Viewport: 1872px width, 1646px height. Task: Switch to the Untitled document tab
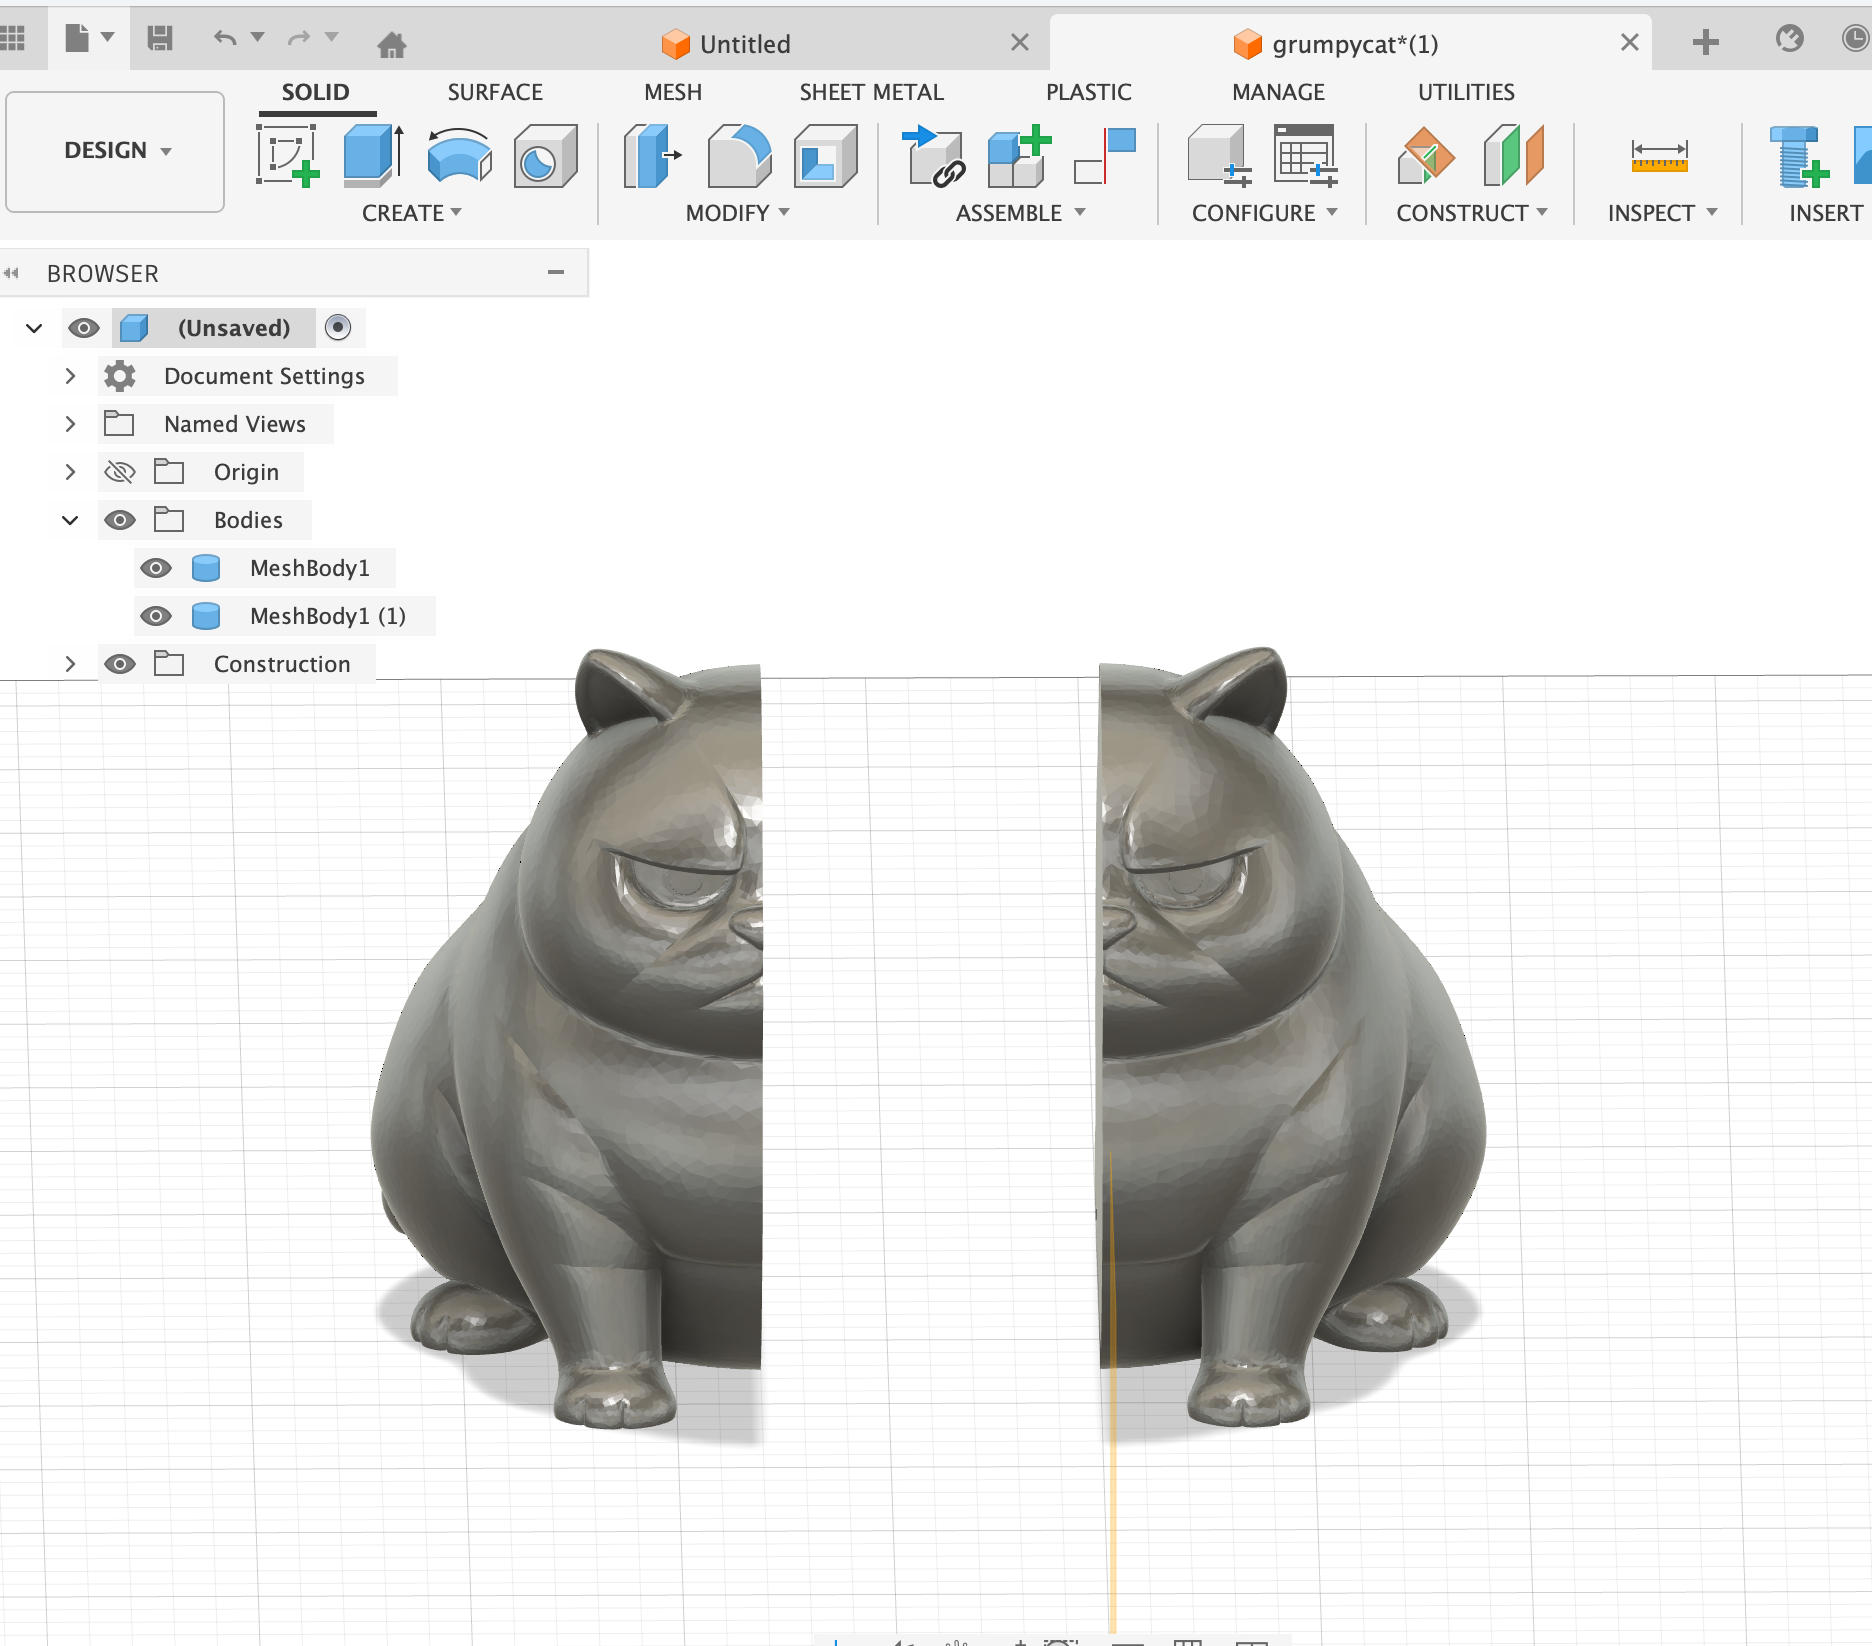coord(744,44)
